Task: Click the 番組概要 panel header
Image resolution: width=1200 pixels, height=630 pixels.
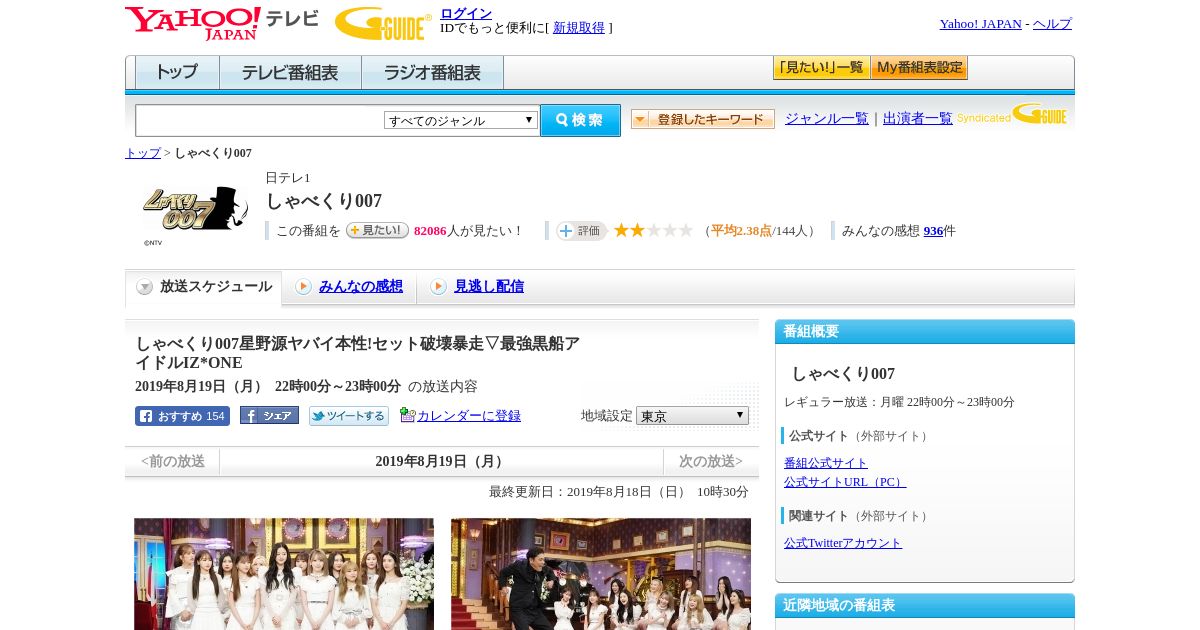Action: tap(925, 332)
